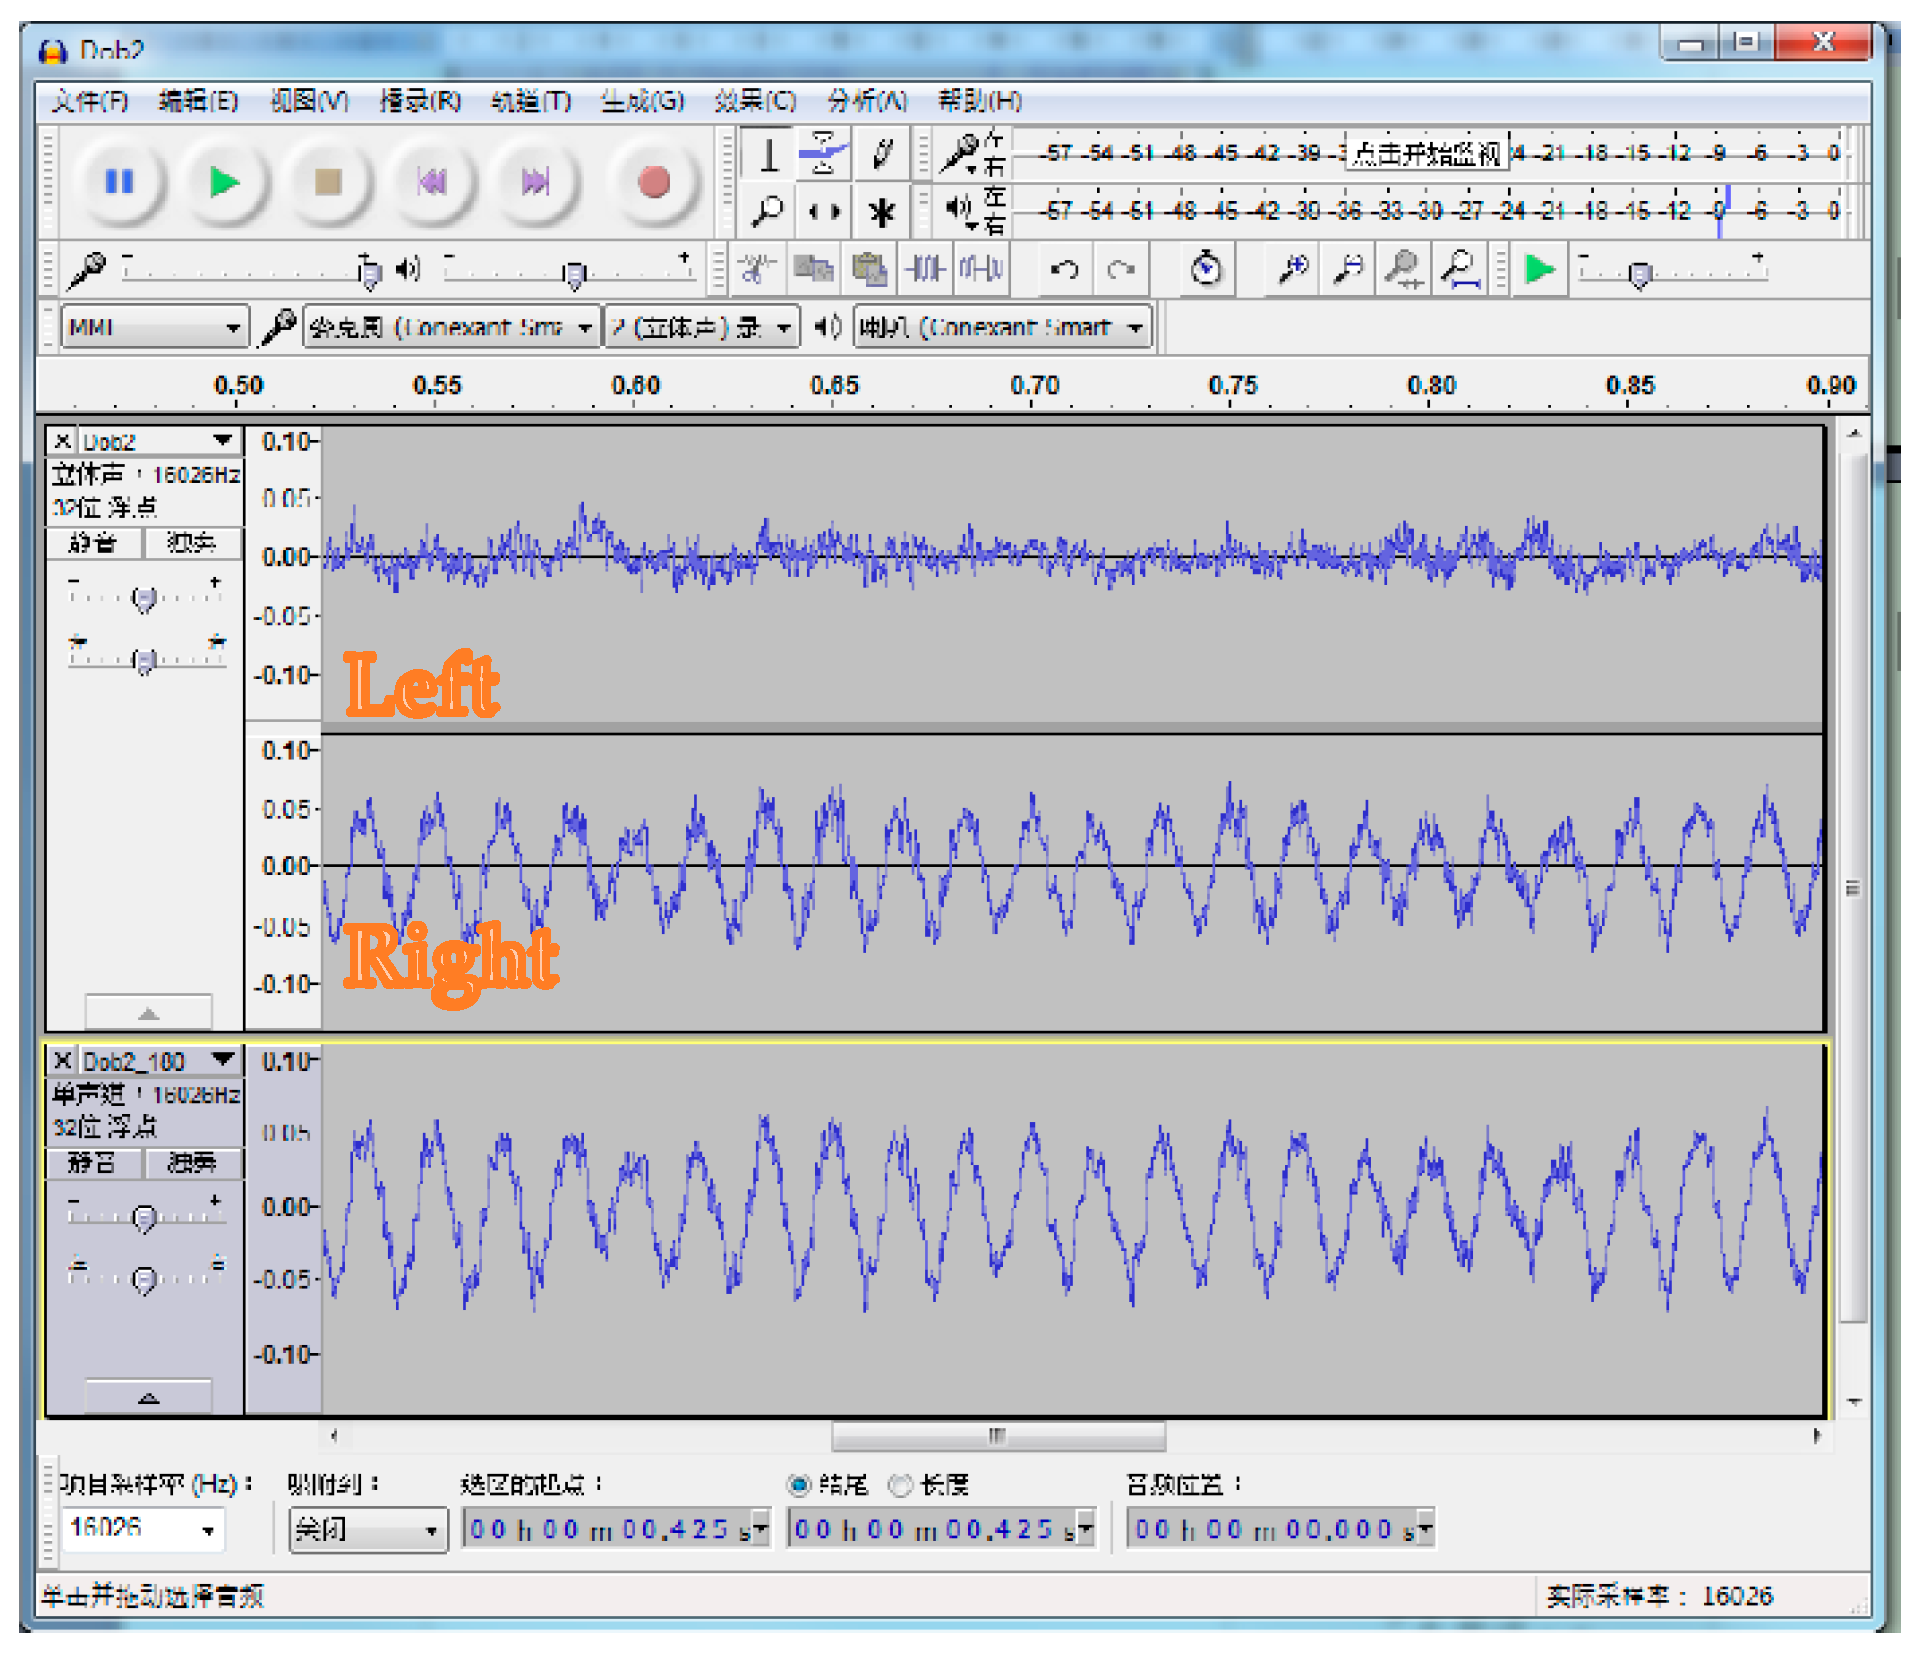Select the Time Shift tool
1919x1662 pixels.
pyautogui.click(x=824, y=212)
